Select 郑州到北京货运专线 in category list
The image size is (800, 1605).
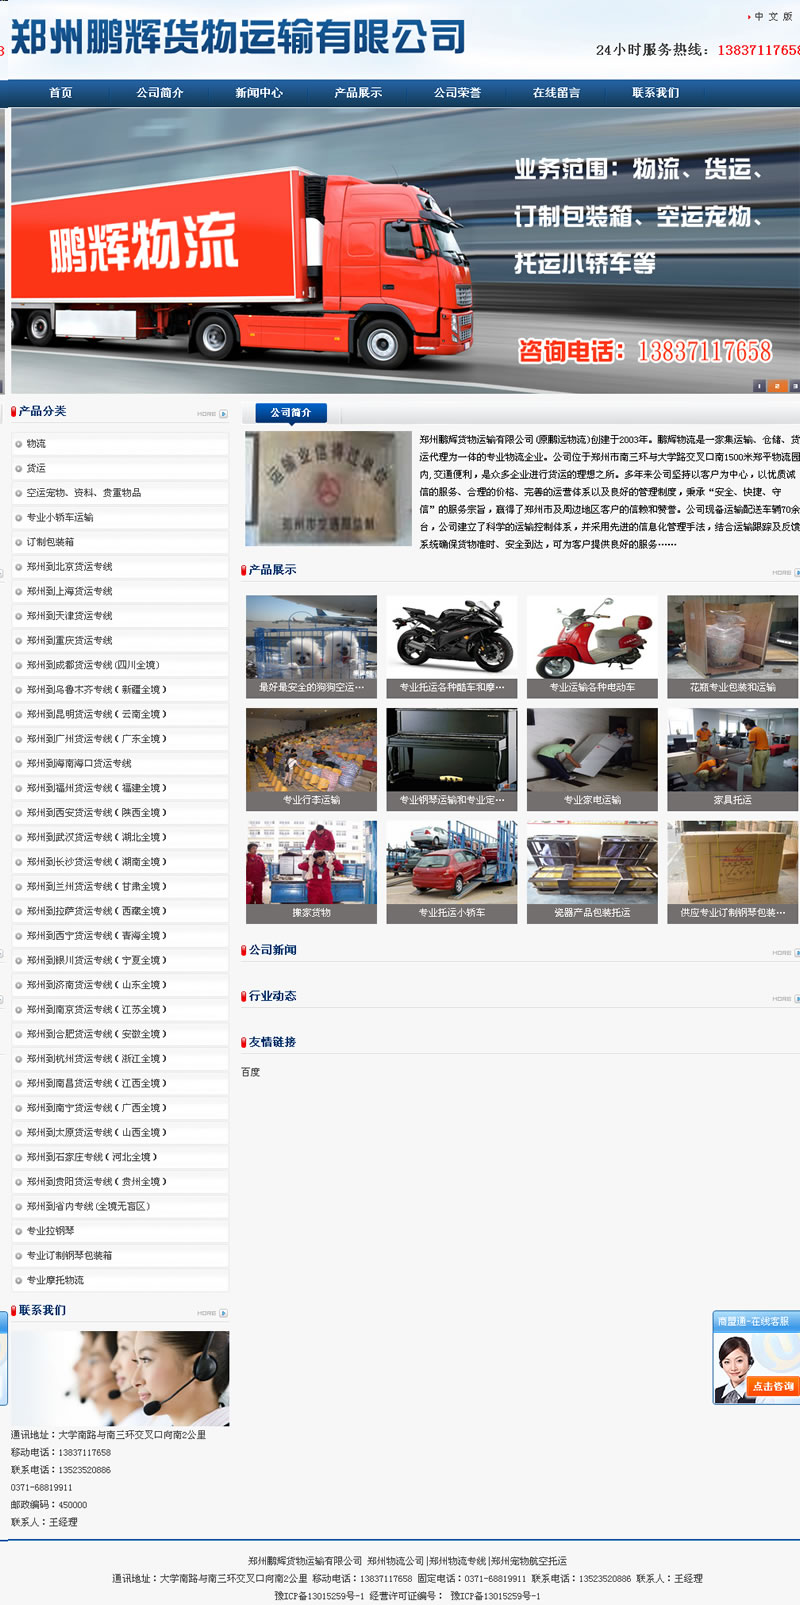(x=70, y=567)
